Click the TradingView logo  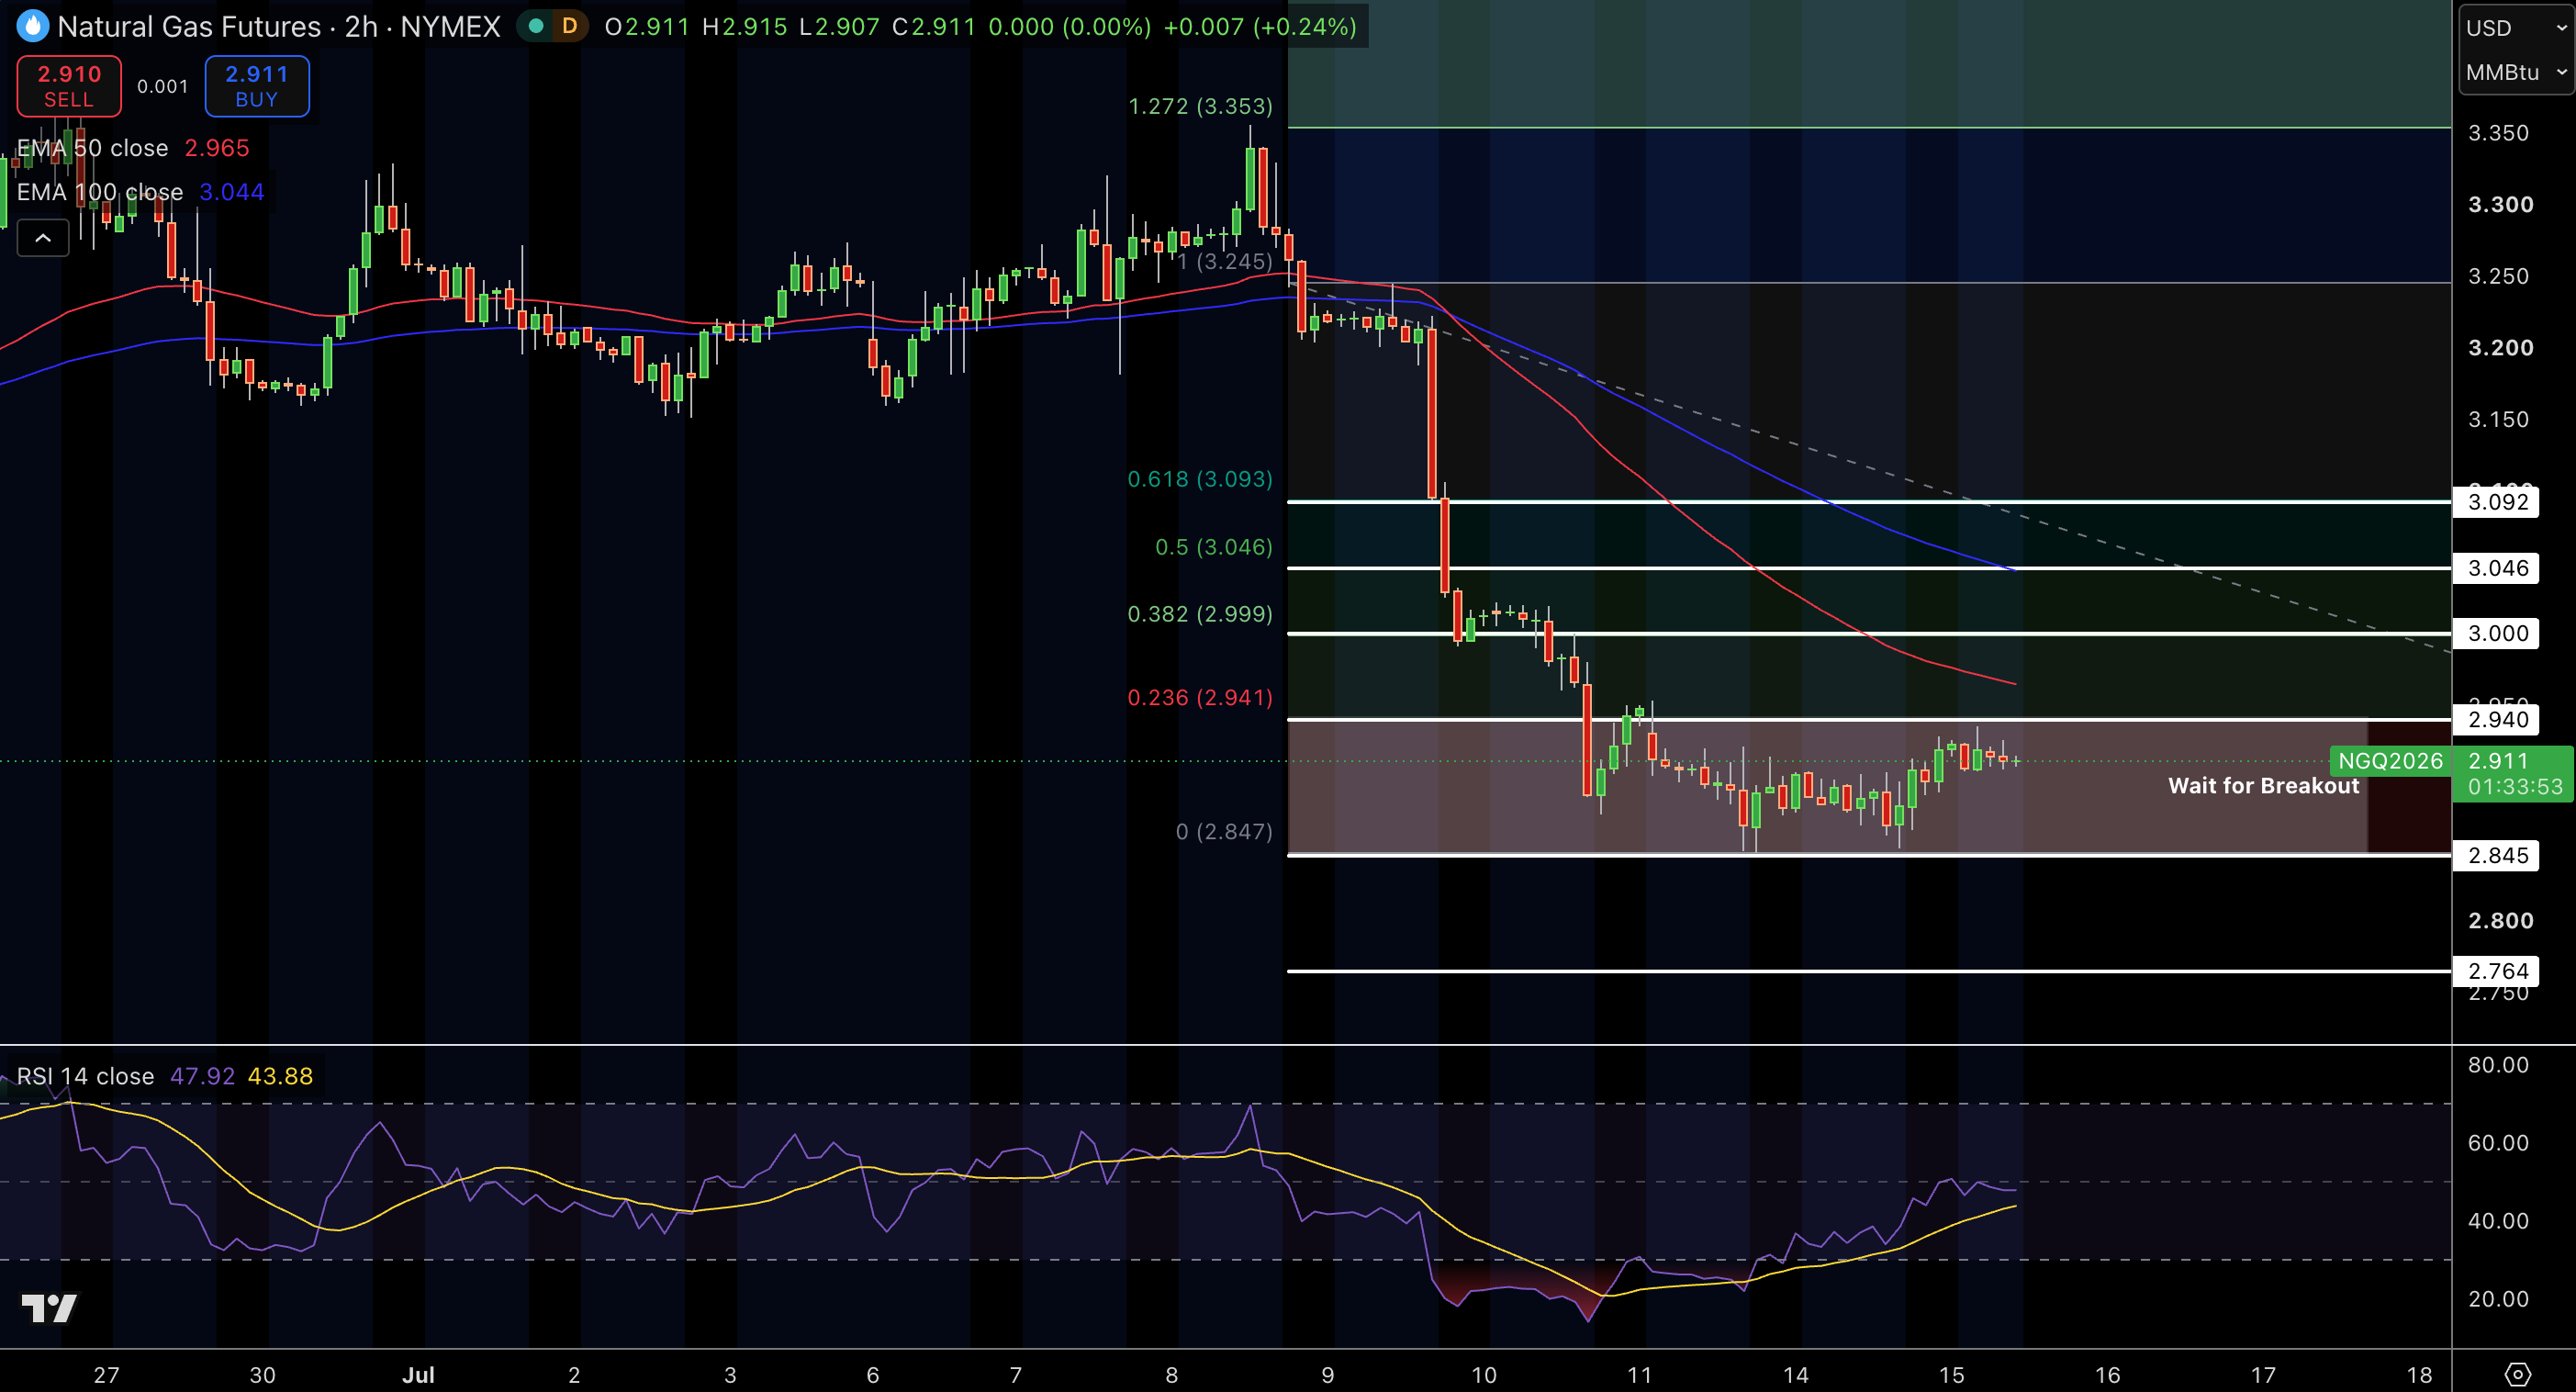tap(49, 1307)
